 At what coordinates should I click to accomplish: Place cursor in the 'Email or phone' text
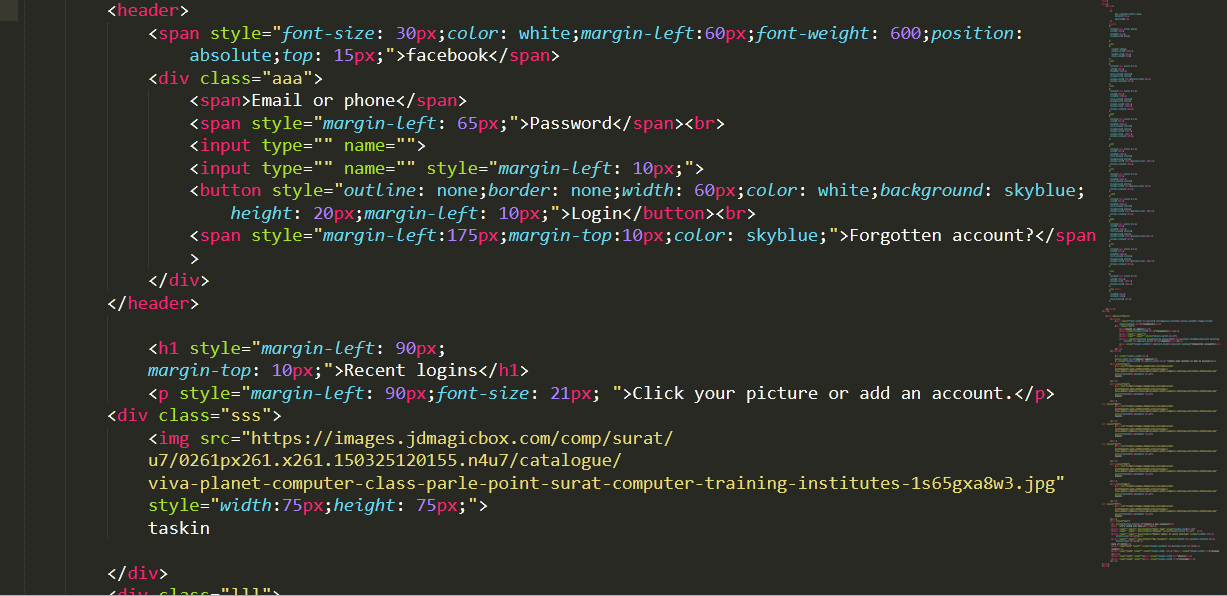coord(323,101)
